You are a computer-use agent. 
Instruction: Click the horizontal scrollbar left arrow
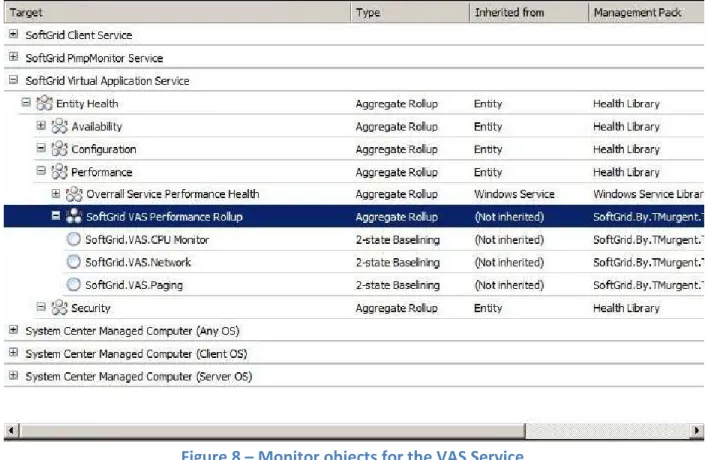click(11, 431)
